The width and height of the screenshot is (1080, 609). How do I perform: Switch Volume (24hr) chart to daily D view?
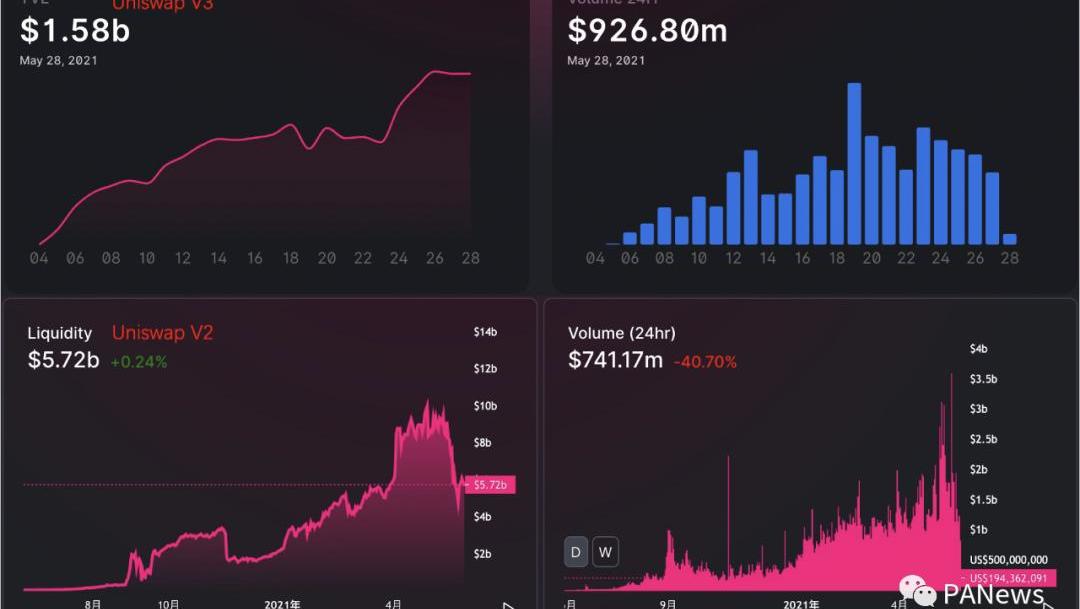click(x=576, y=552)
